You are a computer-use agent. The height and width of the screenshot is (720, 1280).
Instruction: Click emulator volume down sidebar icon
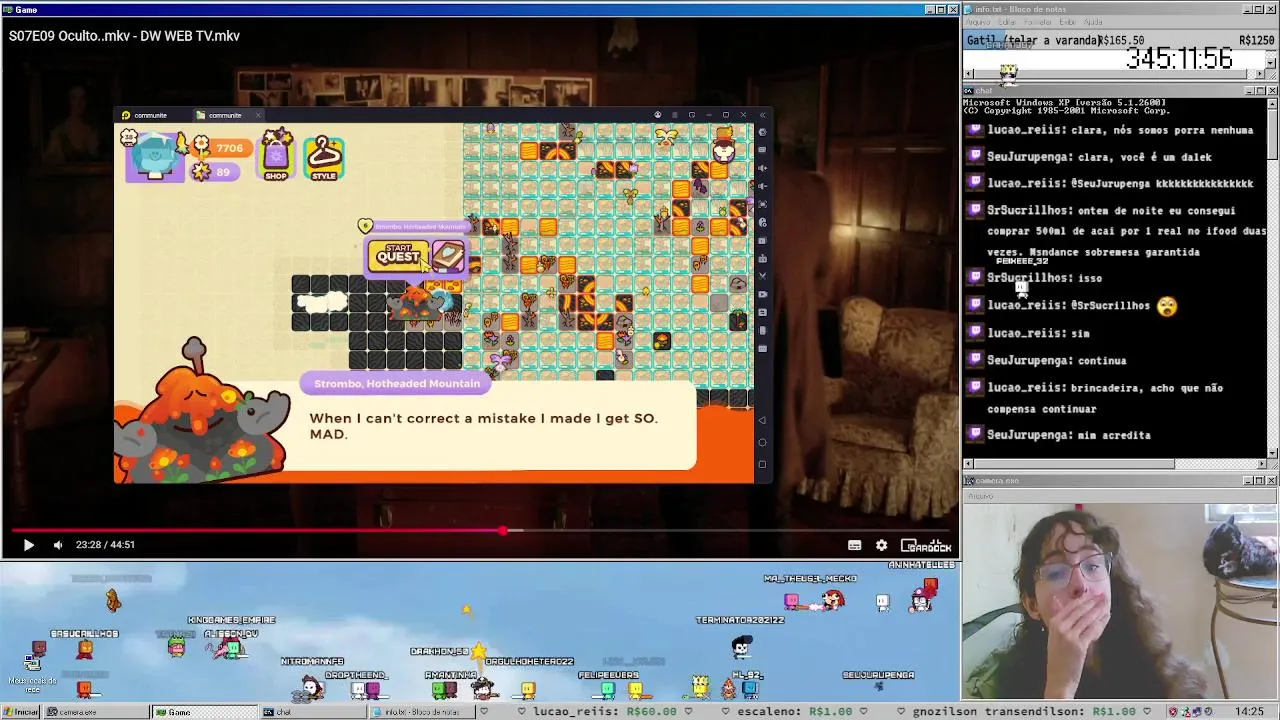point(763,185)
